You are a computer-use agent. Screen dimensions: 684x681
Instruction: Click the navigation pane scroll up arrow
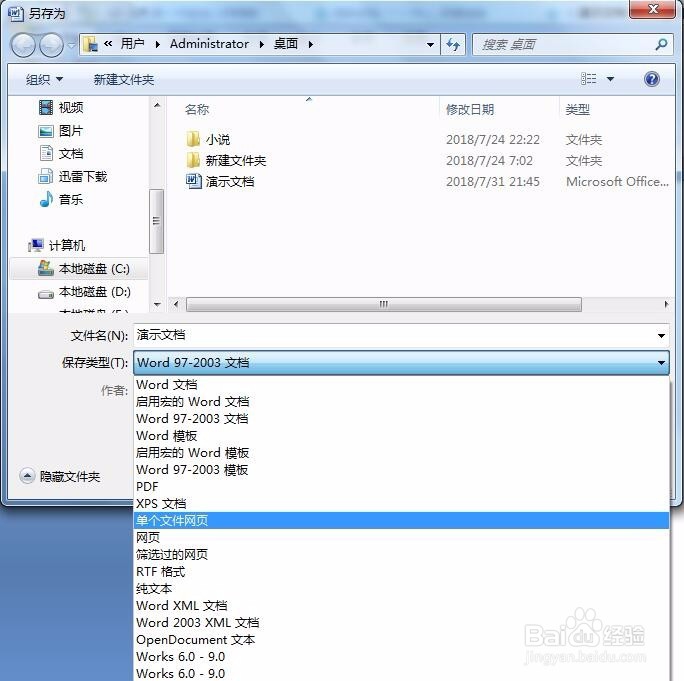(157, 105)
